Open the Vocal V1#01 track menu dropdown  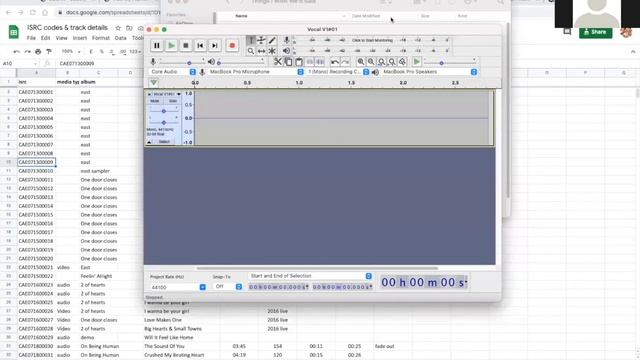pos(167,94)
